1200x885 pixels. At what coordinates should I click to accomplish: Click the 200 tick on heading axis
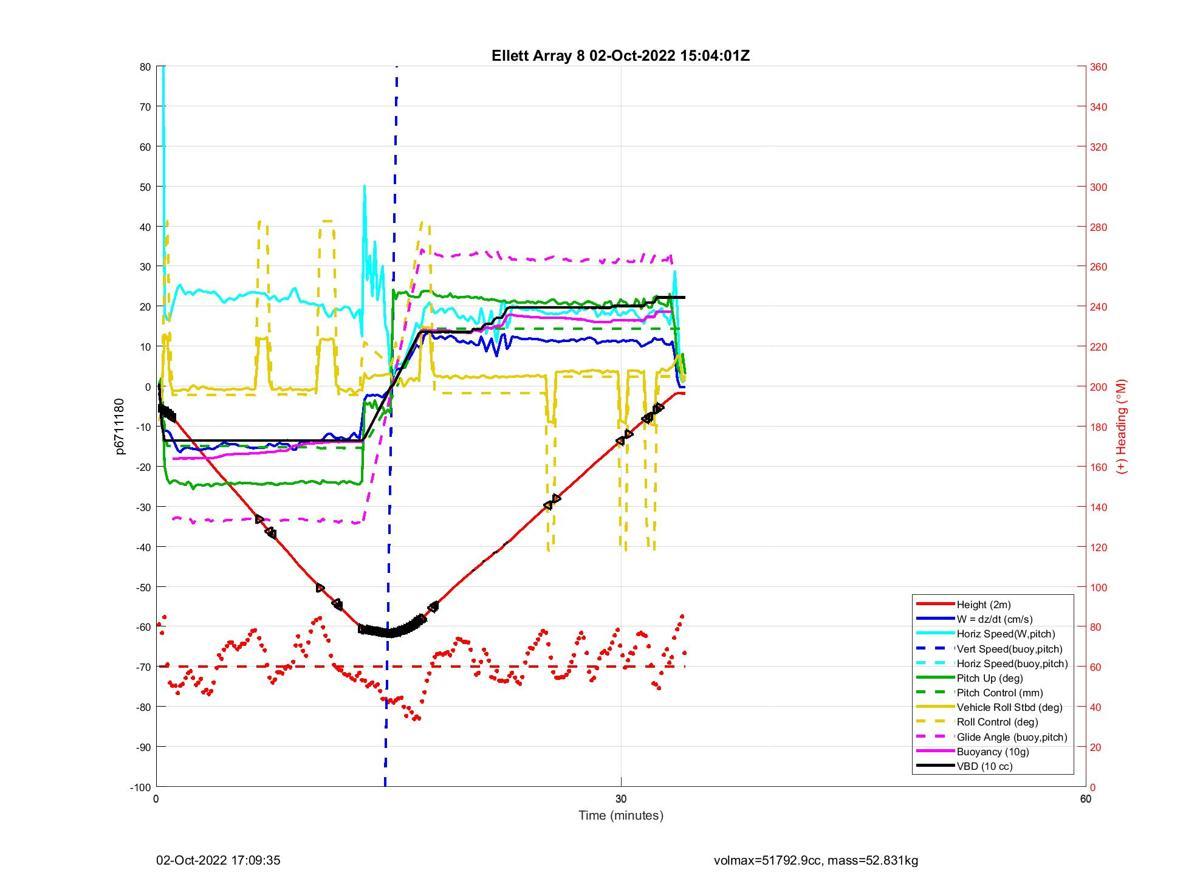(1098, 387)
